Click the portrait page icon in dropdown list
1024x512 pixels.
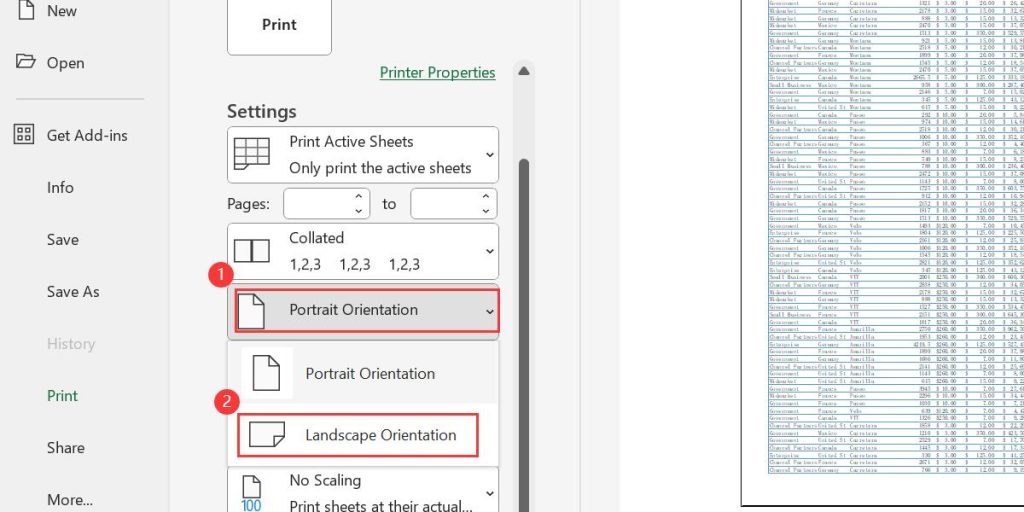[267, 373]
